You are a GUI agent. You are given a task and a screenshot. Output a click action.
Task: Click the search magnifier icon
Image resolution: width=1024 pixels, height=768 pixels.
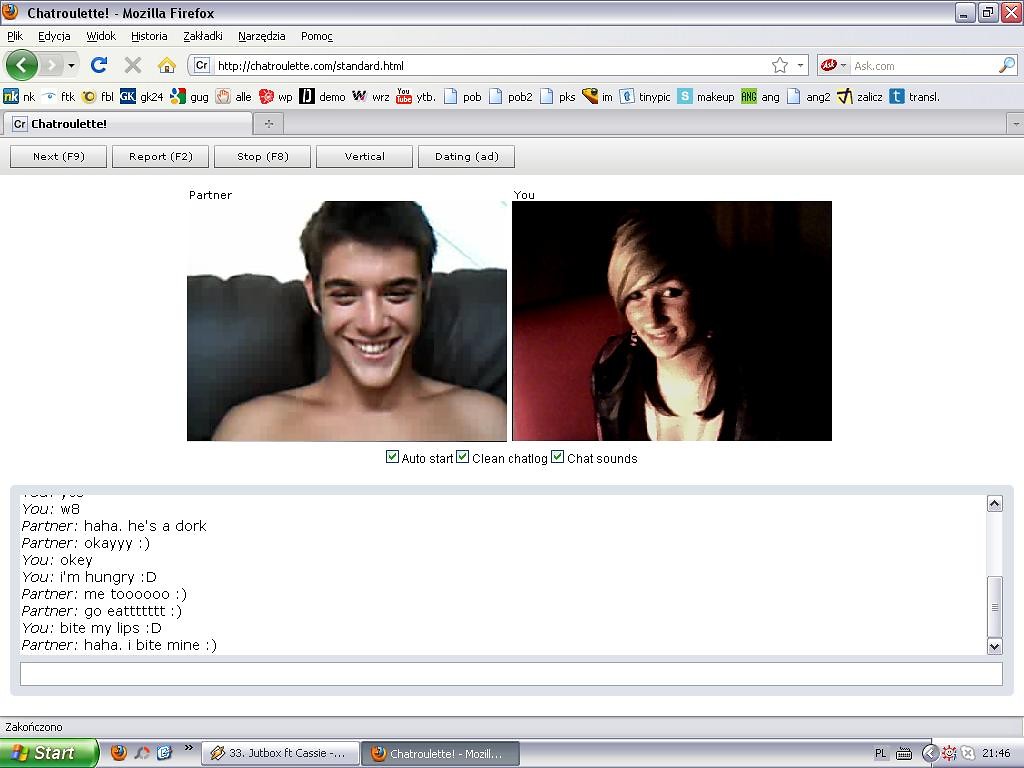click(x=1007, y=65)
